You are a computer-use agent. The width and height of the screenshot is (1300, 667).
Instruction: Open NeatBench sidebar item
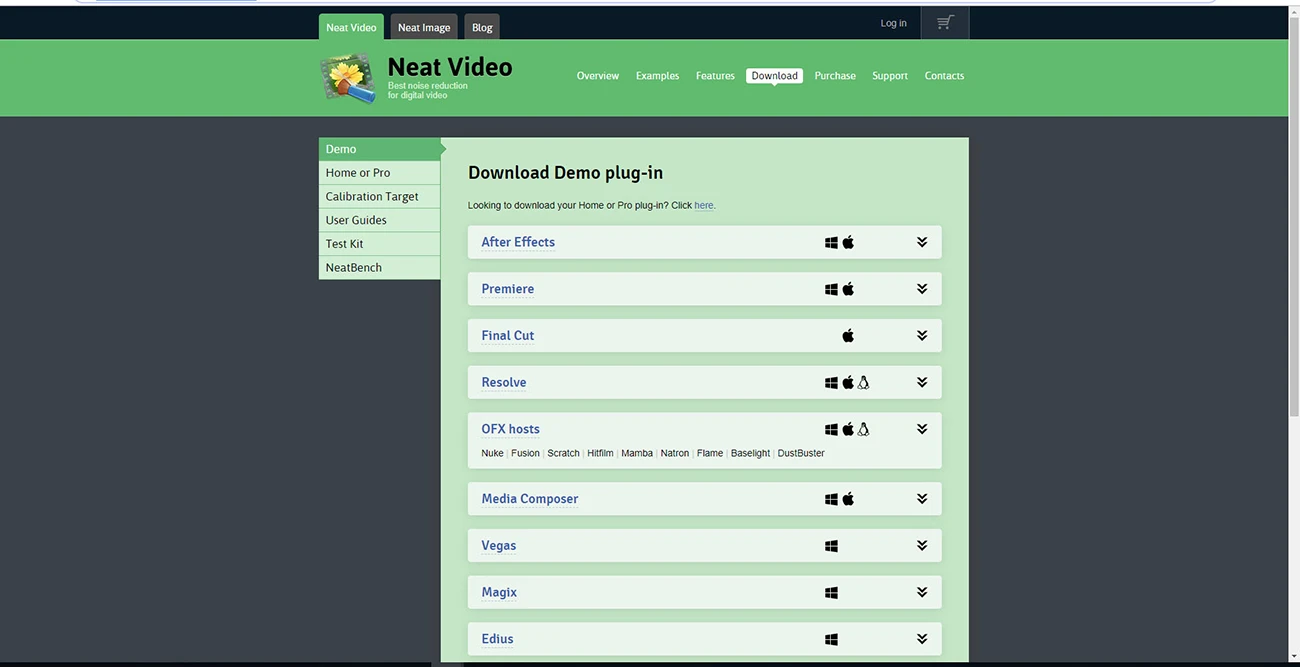(380, 268)
